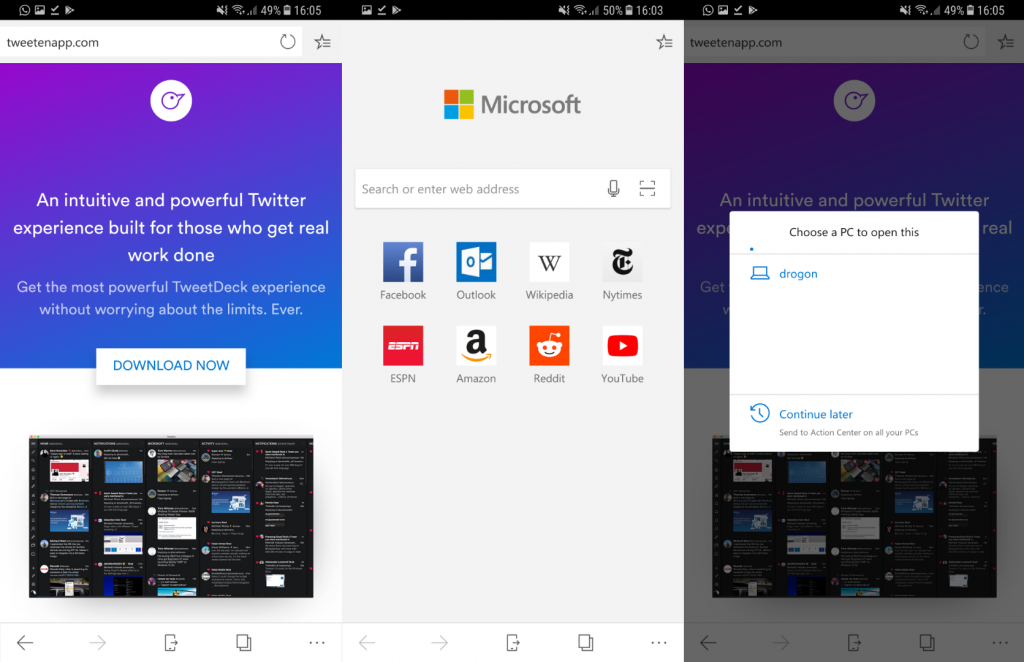Open the Nytimes shortcut tile

[622, 271]
